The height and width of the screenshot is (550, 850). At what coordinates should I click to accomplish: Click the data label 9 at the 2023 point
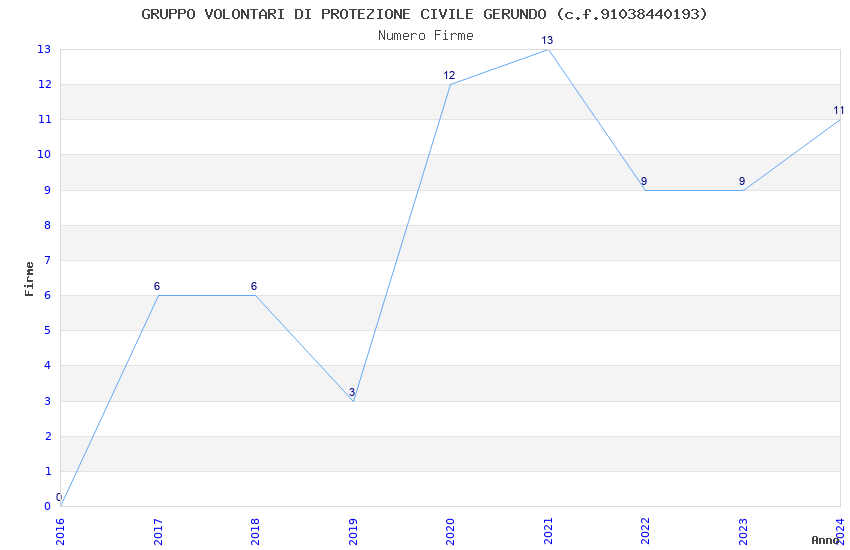(742, 182)
